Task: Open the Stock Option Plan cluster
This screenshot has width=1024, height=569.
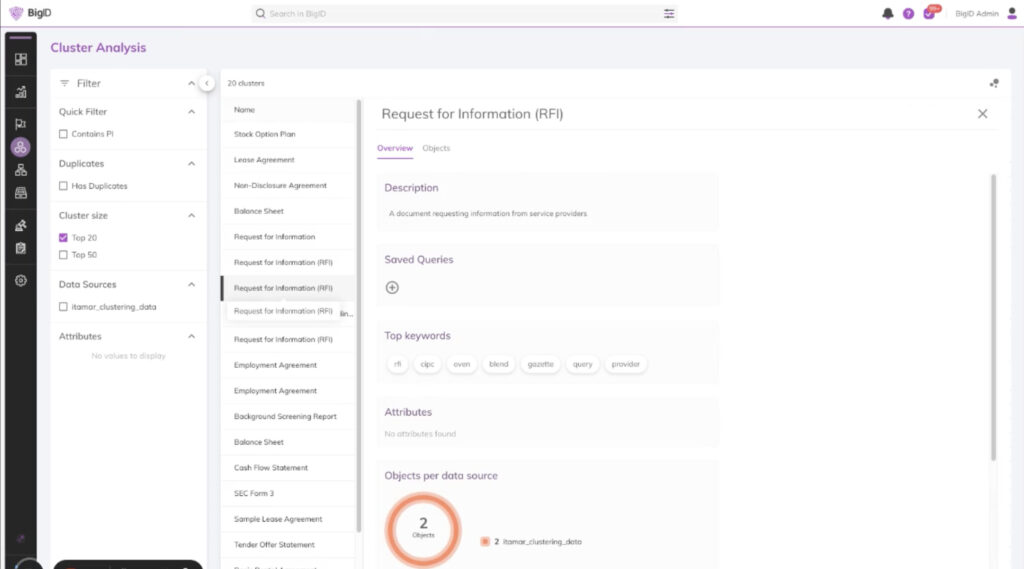Action: 265,134
